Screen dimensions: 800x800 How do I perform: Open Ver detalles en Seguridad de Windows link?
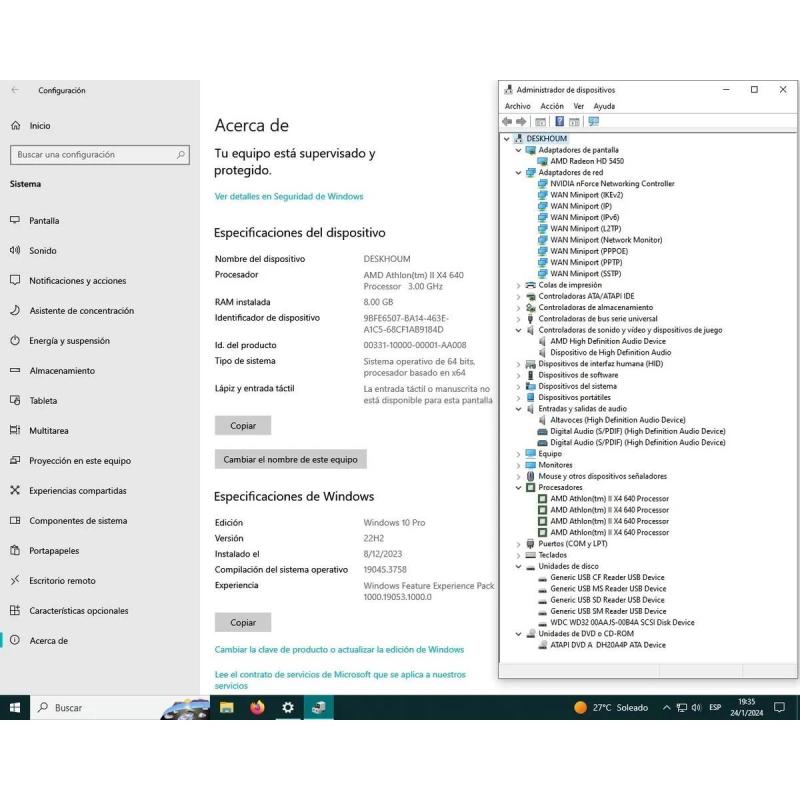[289, 196]
